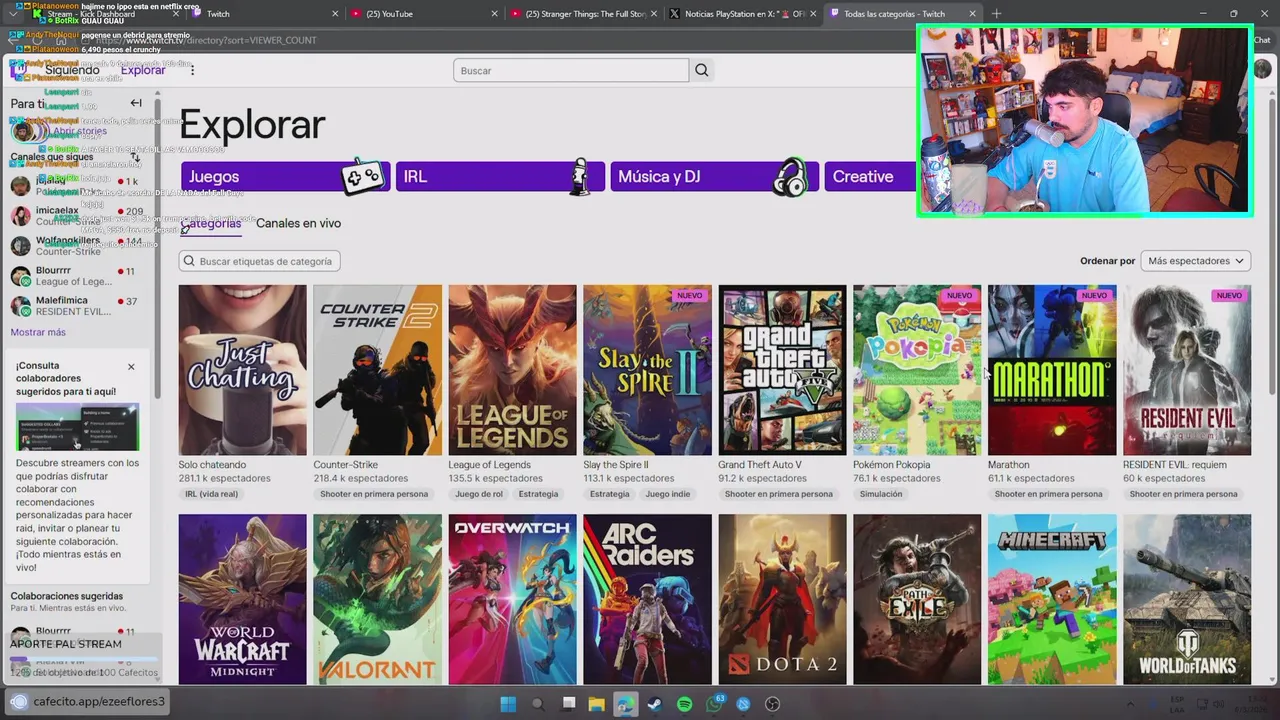
Task: Open Spotify from the taskbar
Action: coord(684,704)
